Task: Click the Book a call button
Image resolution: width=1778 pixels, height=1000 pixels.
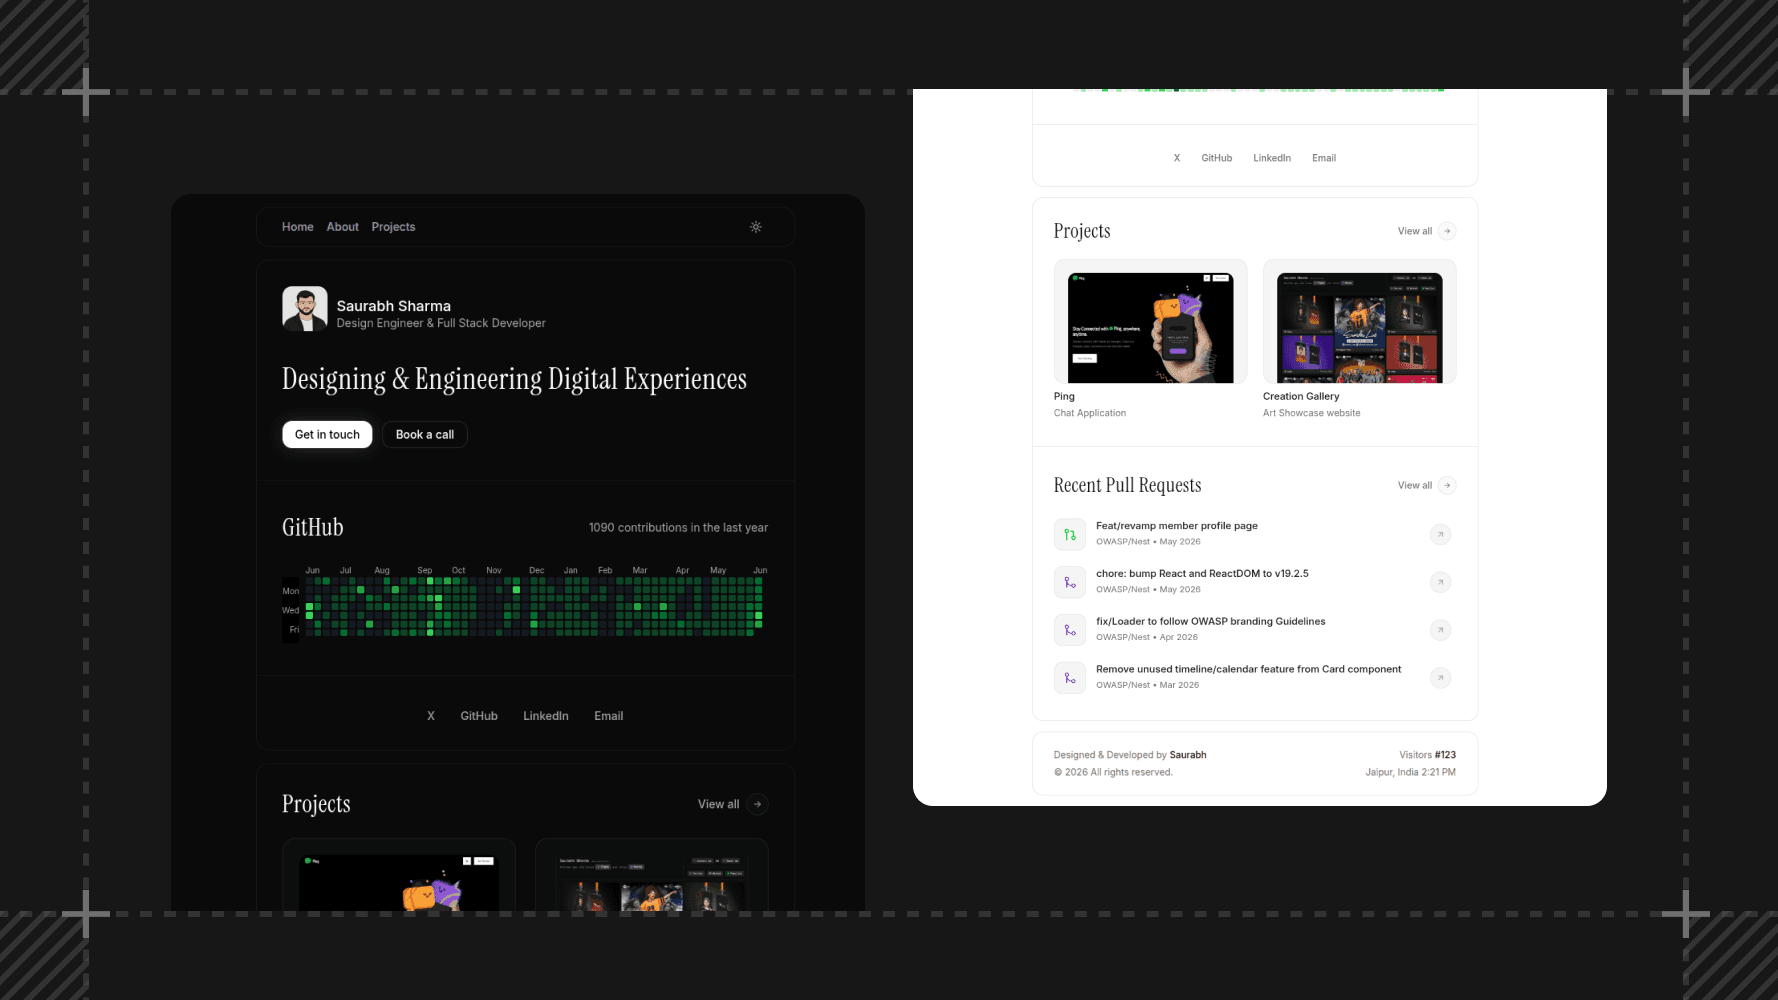Action: tap(425, 434)
